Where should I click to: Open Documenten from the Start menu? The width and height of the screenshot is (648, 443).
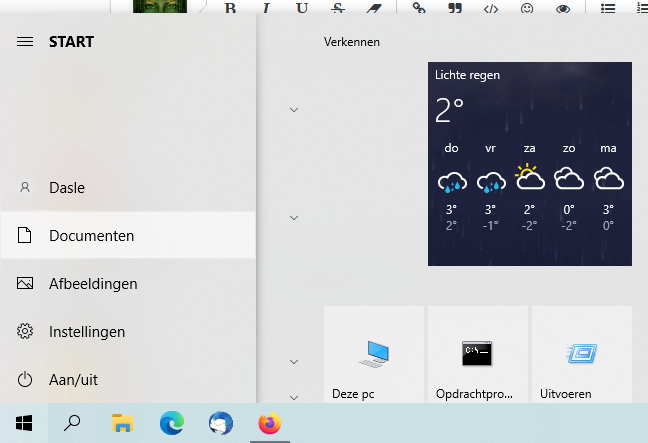128,235
